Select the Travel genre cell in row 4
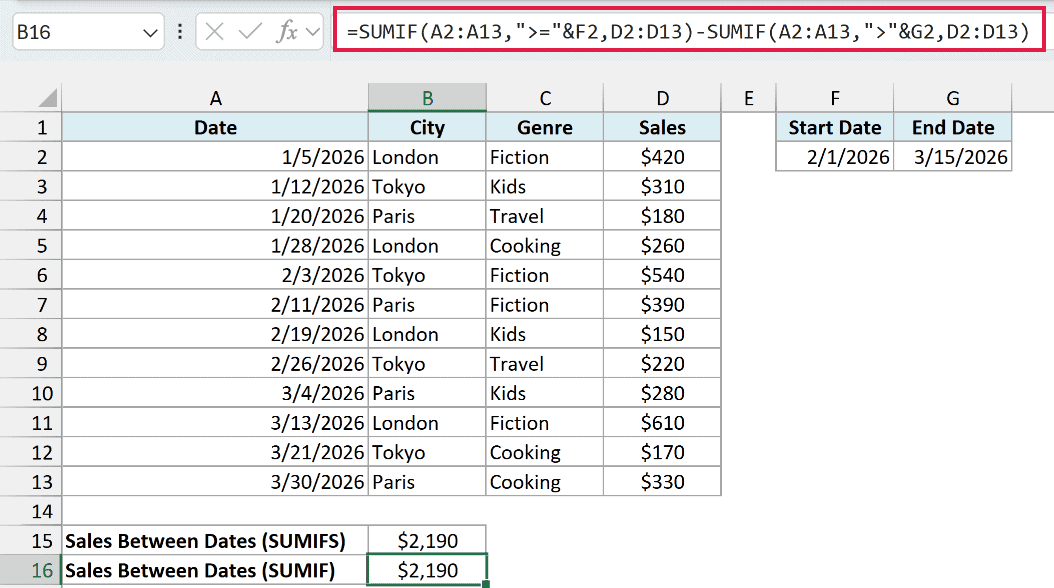This screenshot has width=1054, height=588. click(545, 216)
